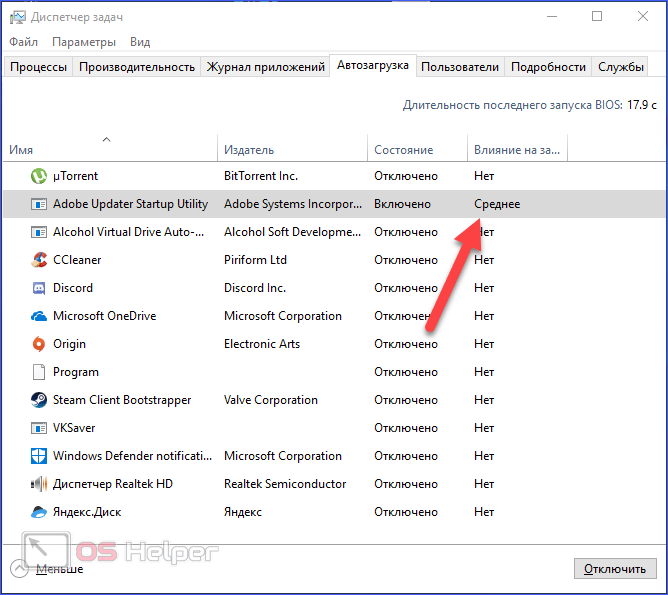The width and height of the screenshot is (668, 595).
Task: Click publisher Electronic Arts
Action: (x=262, y=344)
